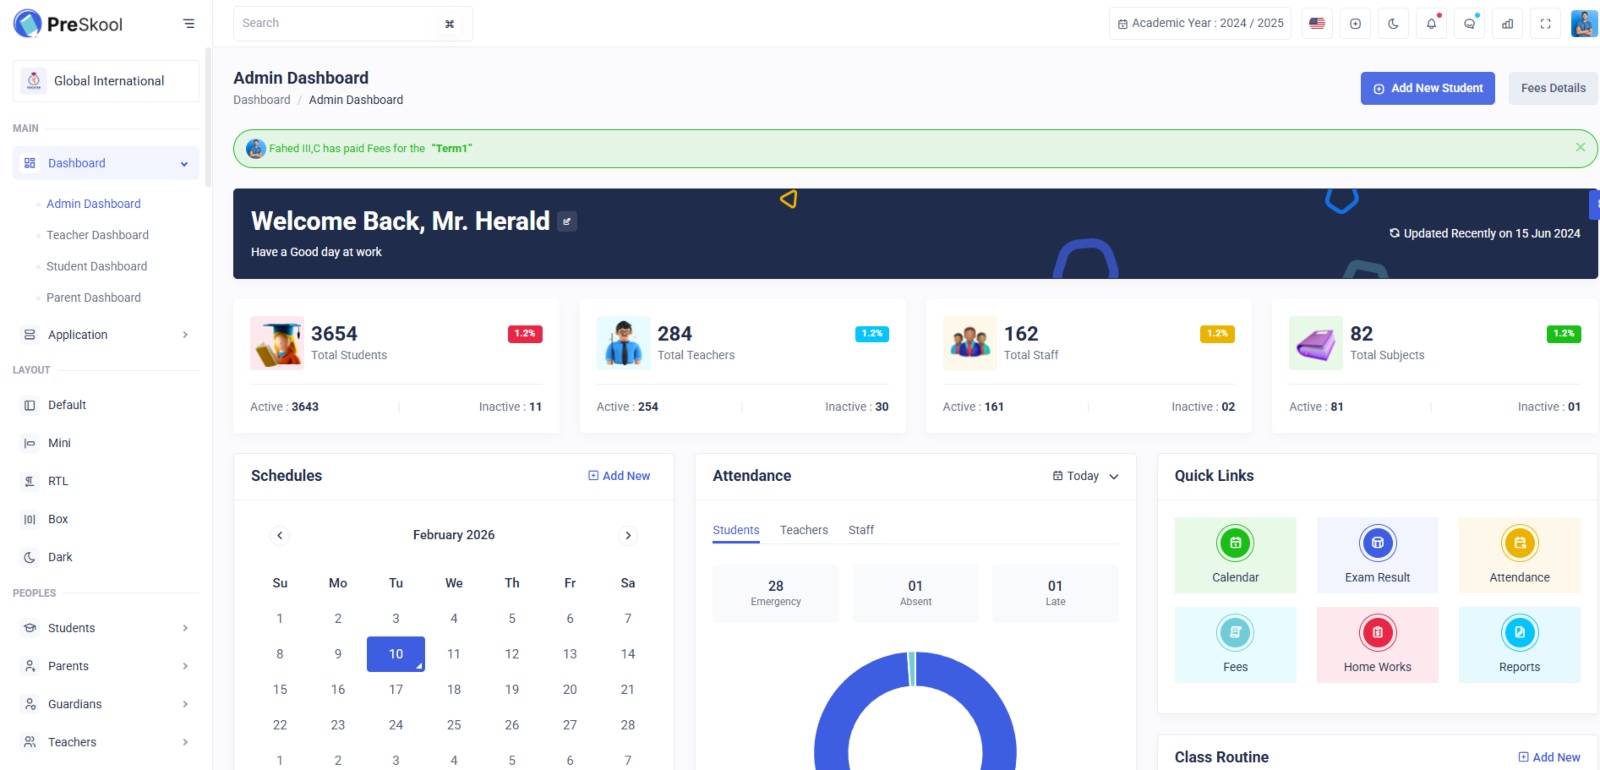Open the Exam Result quick link

point(1377,555)
